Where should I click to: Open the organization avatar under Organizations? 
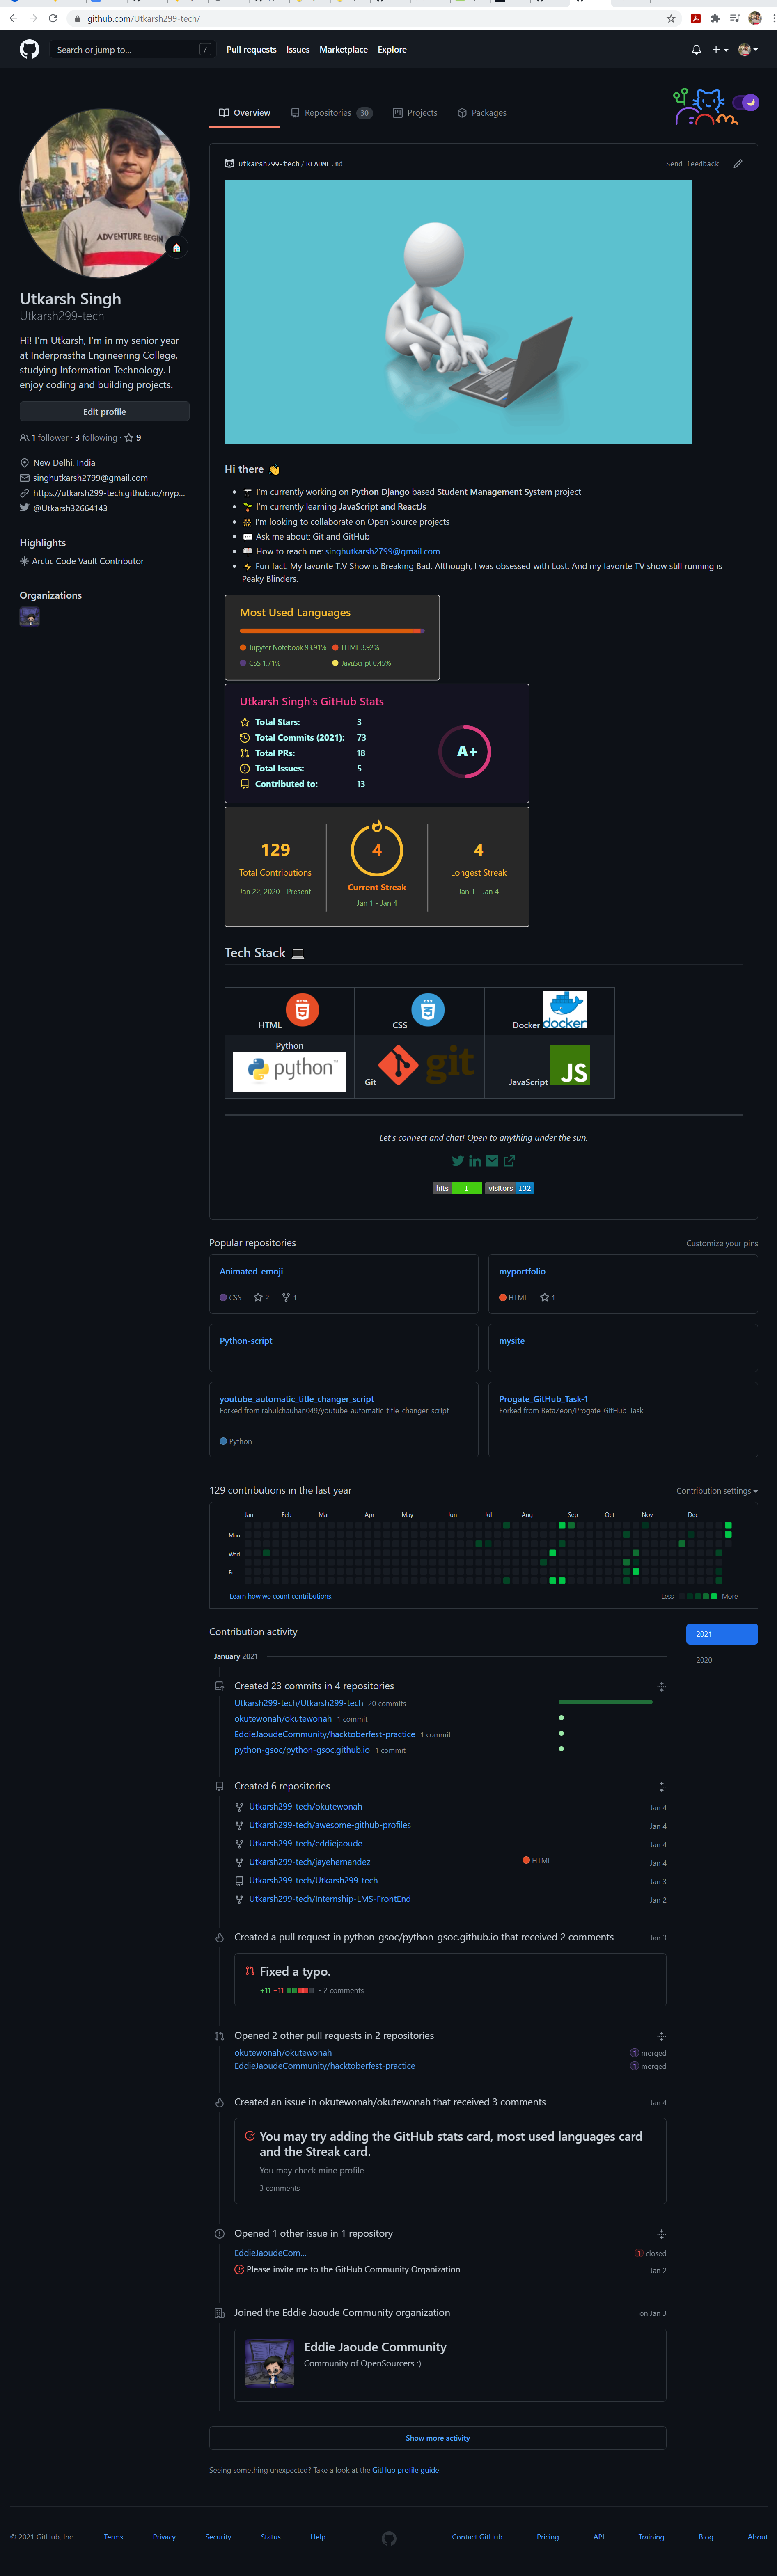pyautogui.click(x=30, y=617)
